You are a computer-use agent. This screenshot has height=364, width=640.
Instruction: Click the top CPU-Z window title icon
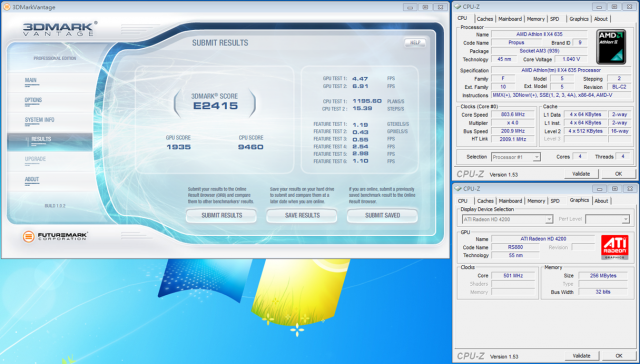click(x=458, y=7)
